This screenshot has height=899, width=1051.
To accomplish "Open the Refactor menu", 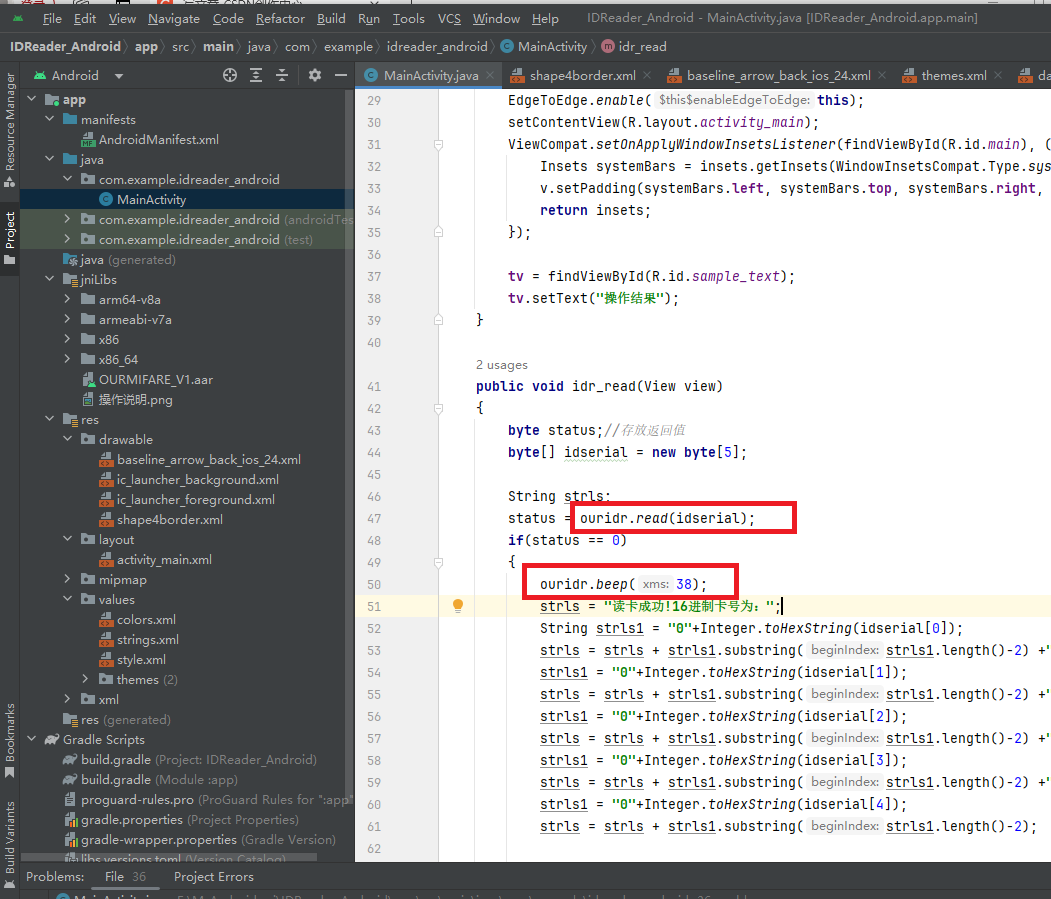I will (280, 18).
